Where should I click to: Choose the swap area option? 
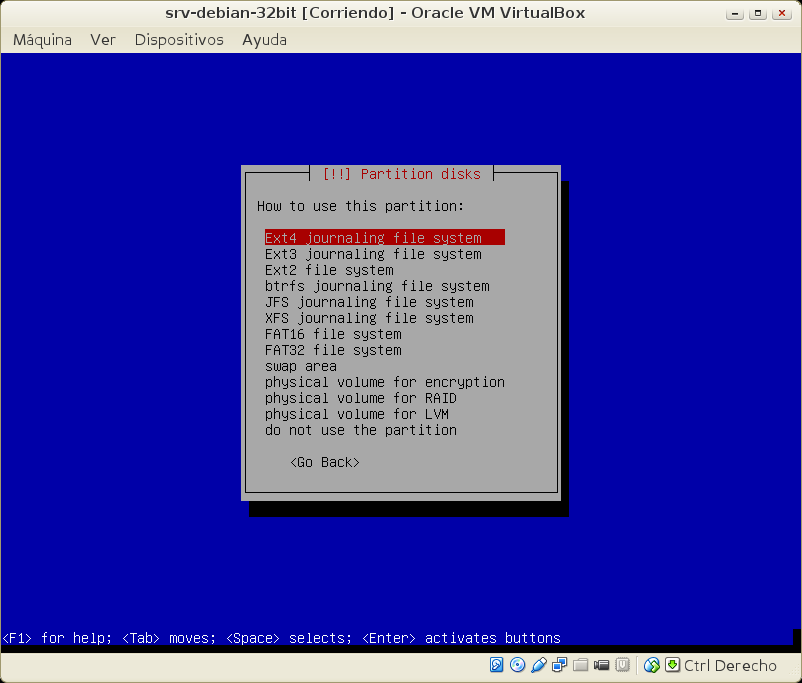coord(300,366)
